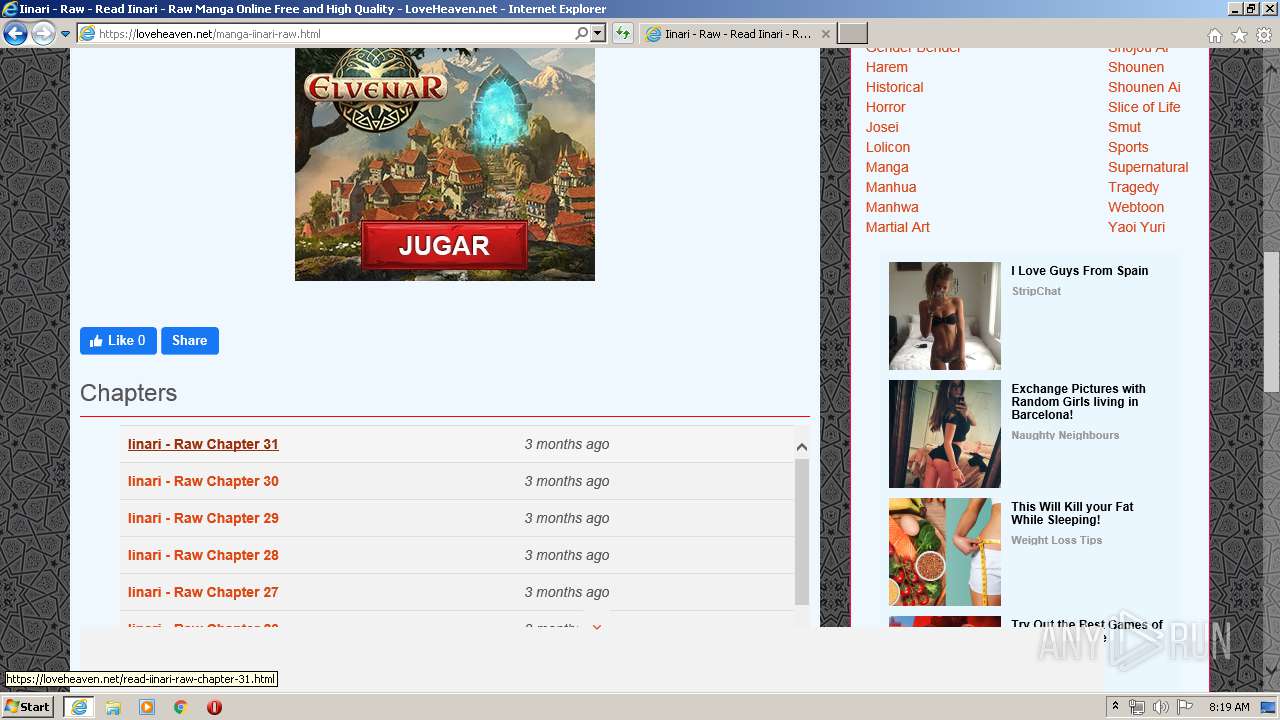Image resolution: width=1280 pixels, height=720 pixels.
Task: Select the Slice of Life genre link
Action: coord(1144,107)
